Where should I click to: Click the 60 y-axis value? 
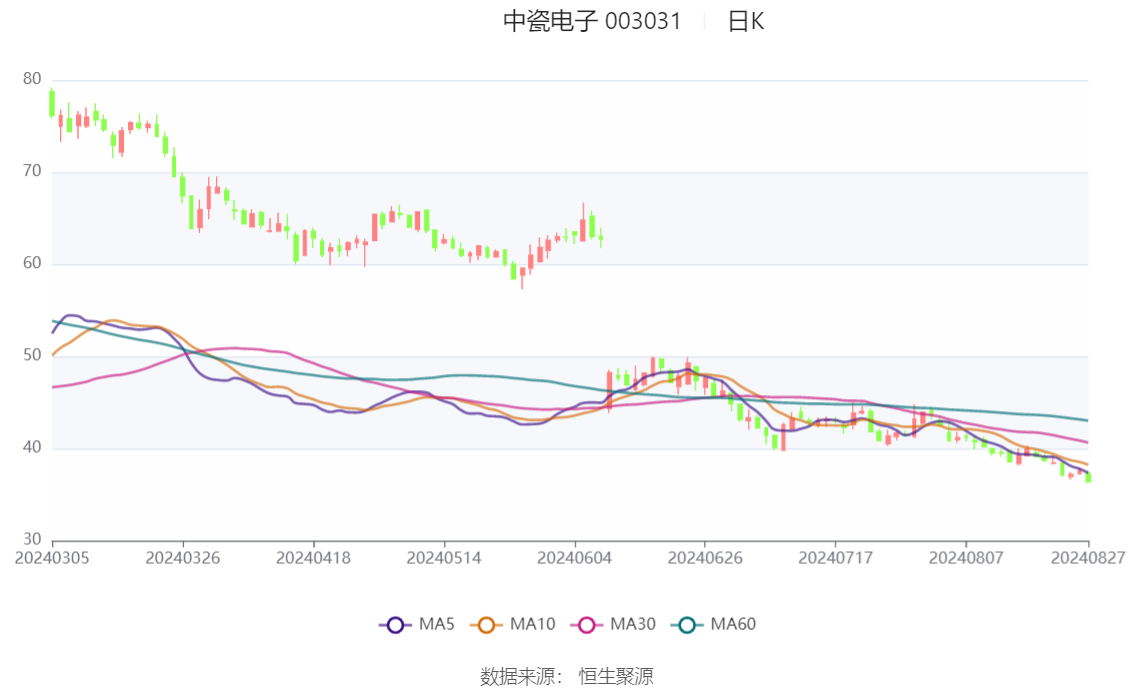(x=32, y=263)
